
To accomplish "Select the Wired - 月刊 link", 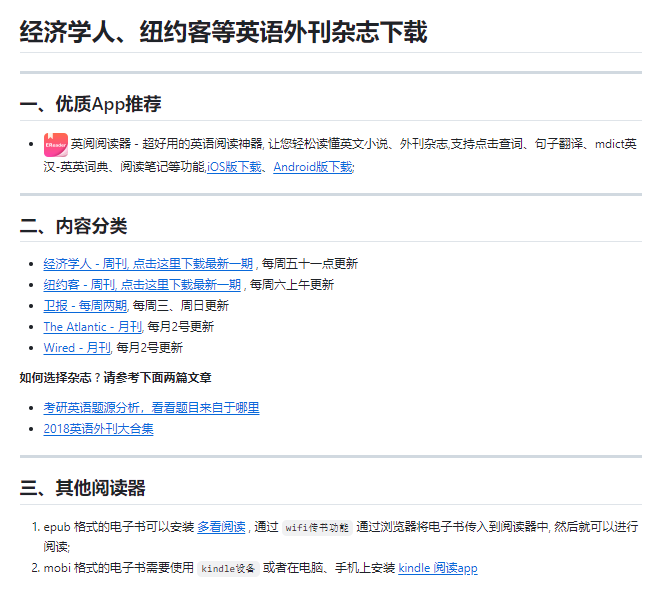I will [77, 348].
